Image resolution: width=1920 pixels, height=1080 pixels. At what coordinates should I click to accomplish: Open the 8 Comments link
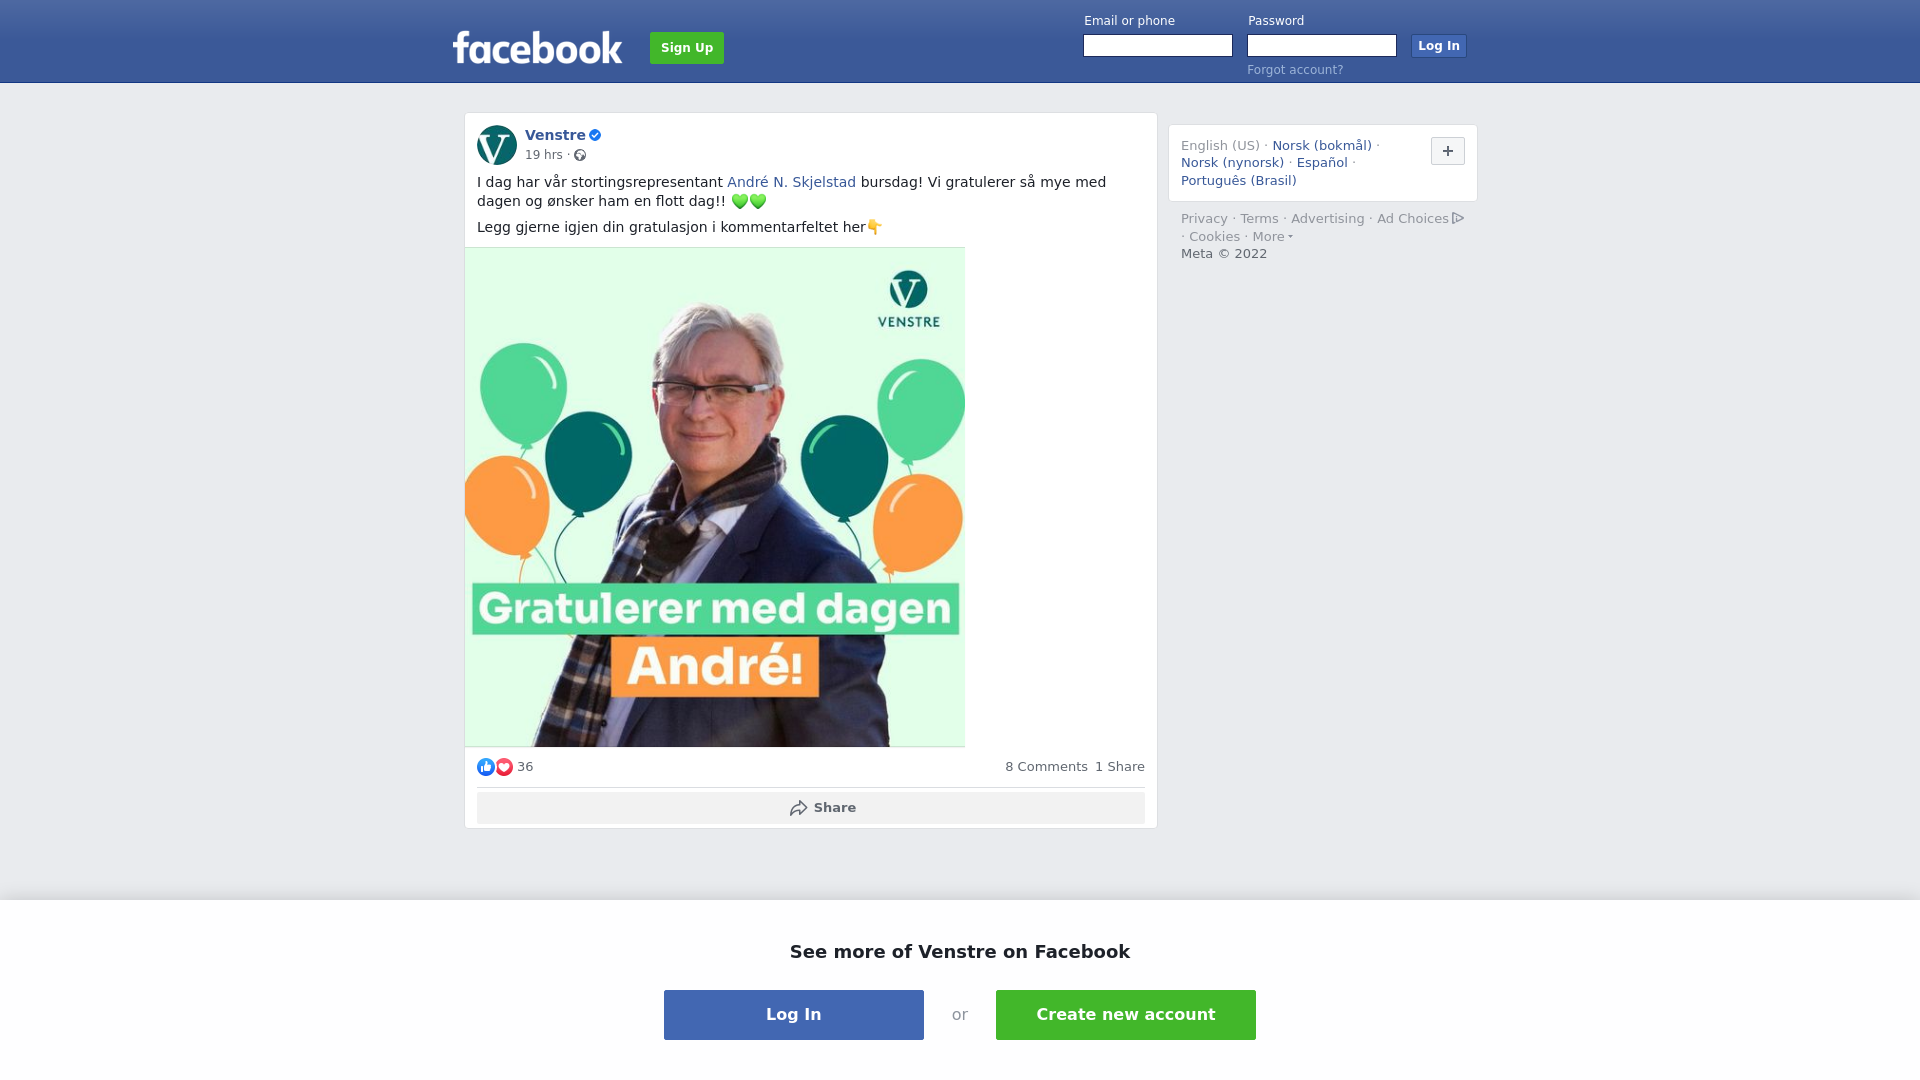point(1046,767)
